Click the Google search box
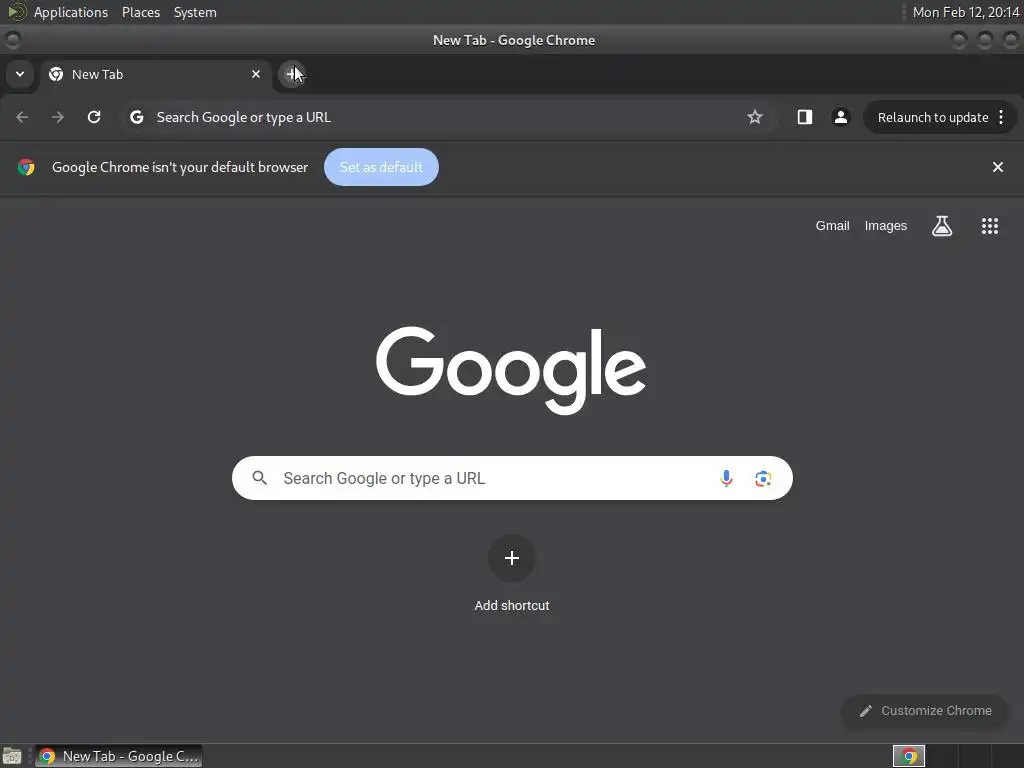This screenshot has height=768, width=1024. [x=512, y=478]
